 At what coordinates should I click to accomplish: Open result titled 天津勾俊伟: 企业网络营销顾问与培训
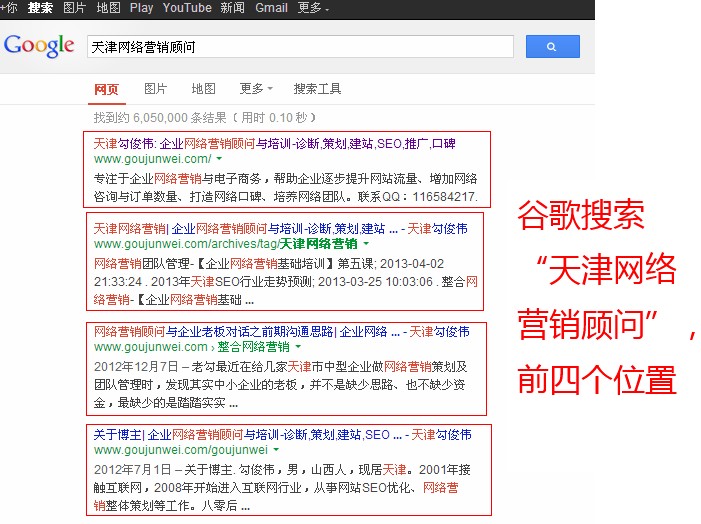click(x=274, y=144)
